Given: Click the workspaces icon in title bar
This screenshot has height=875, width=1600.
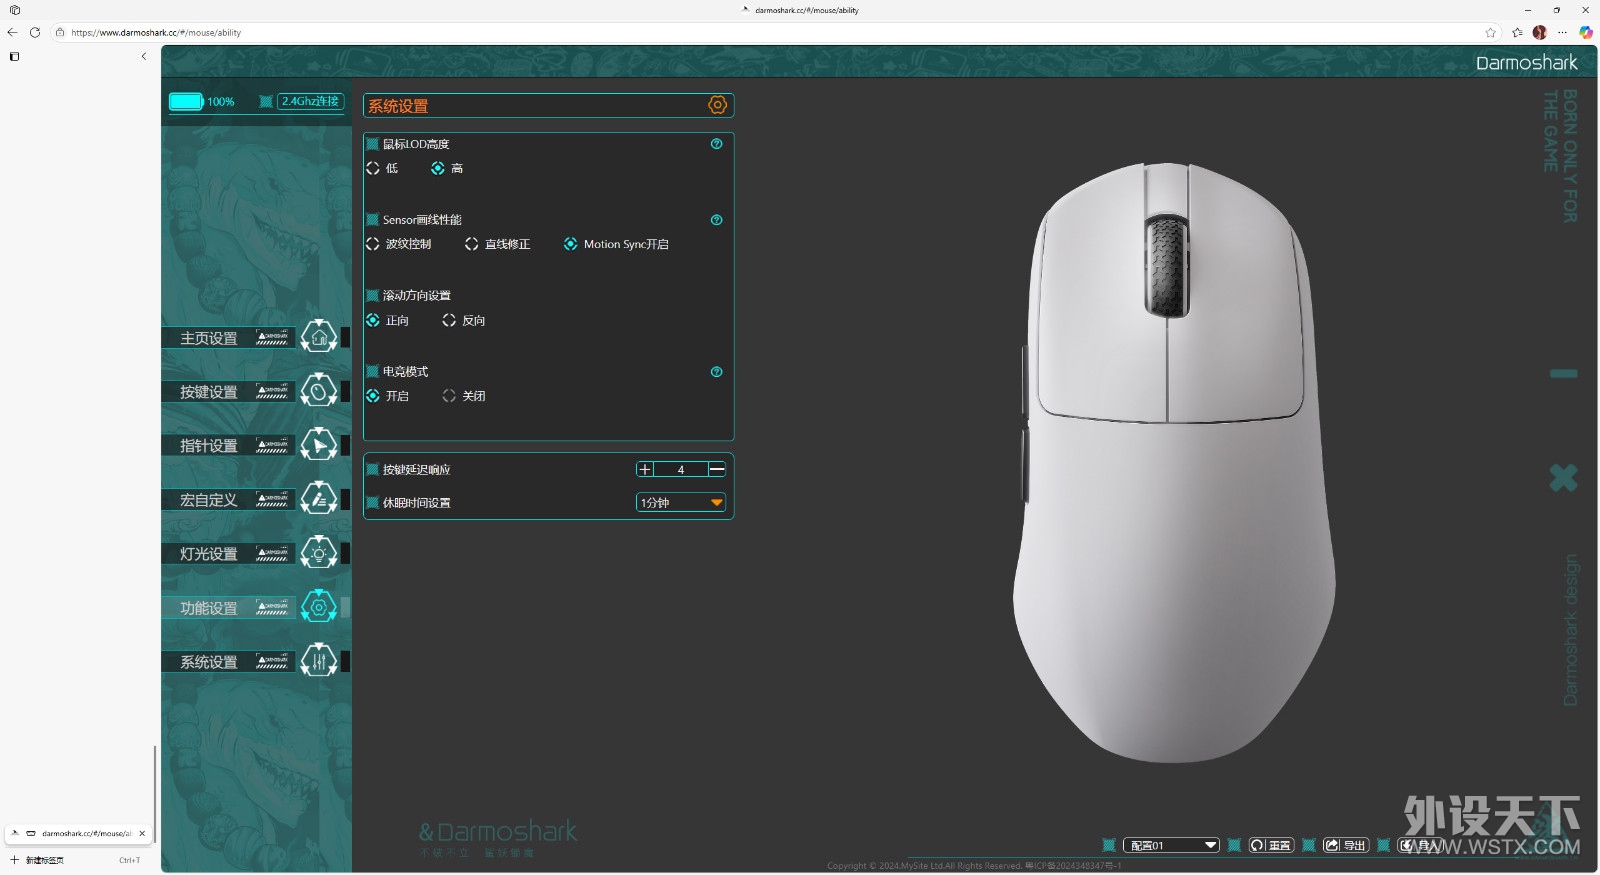Looking at the screenshot, I should pos(14,10).
